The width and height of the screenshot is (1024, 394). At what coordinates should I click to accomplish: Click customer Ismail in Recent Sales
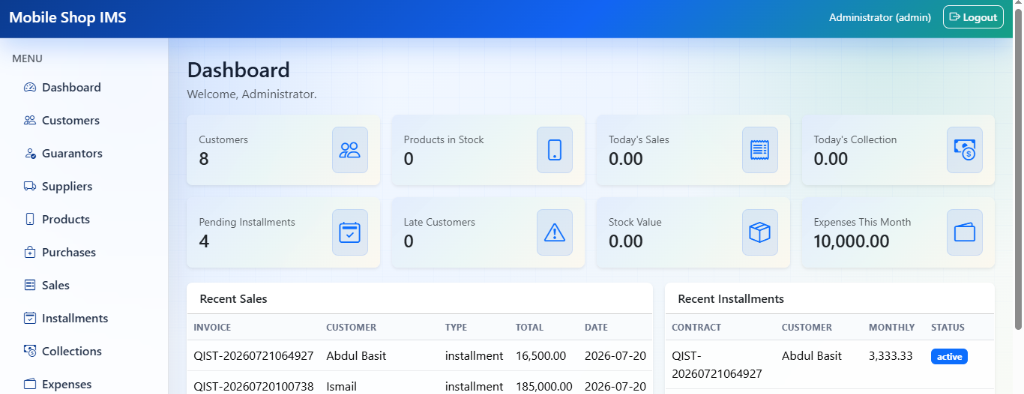342,386
